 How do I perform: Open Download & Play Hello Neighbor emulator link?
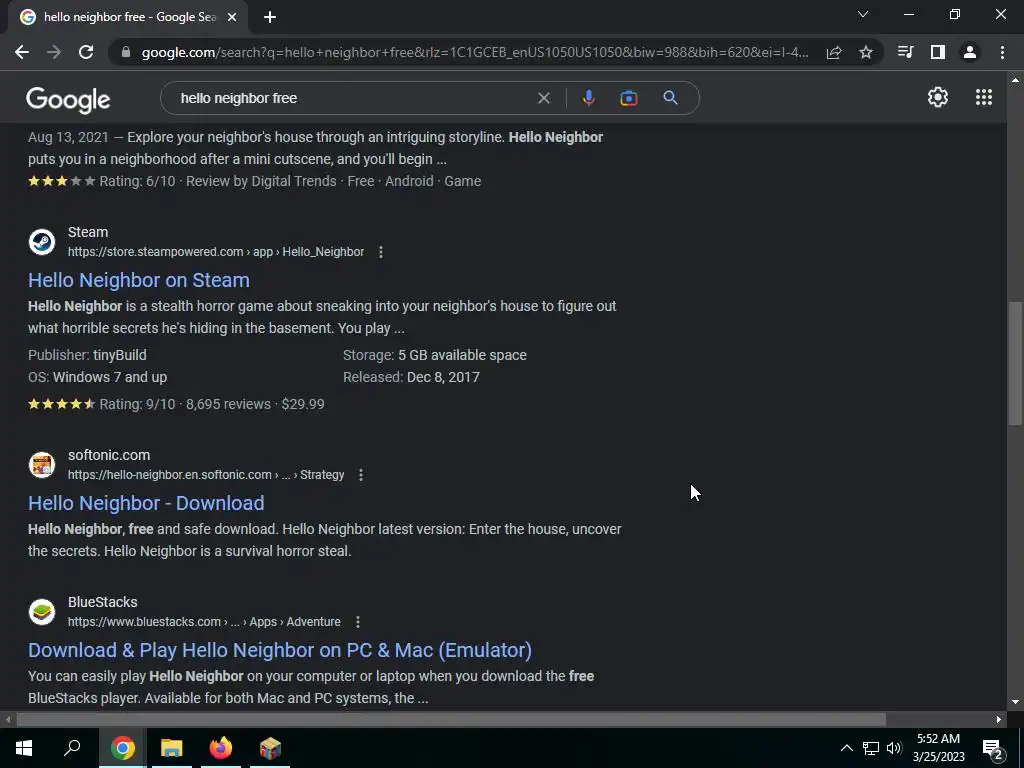click(280, 650)
